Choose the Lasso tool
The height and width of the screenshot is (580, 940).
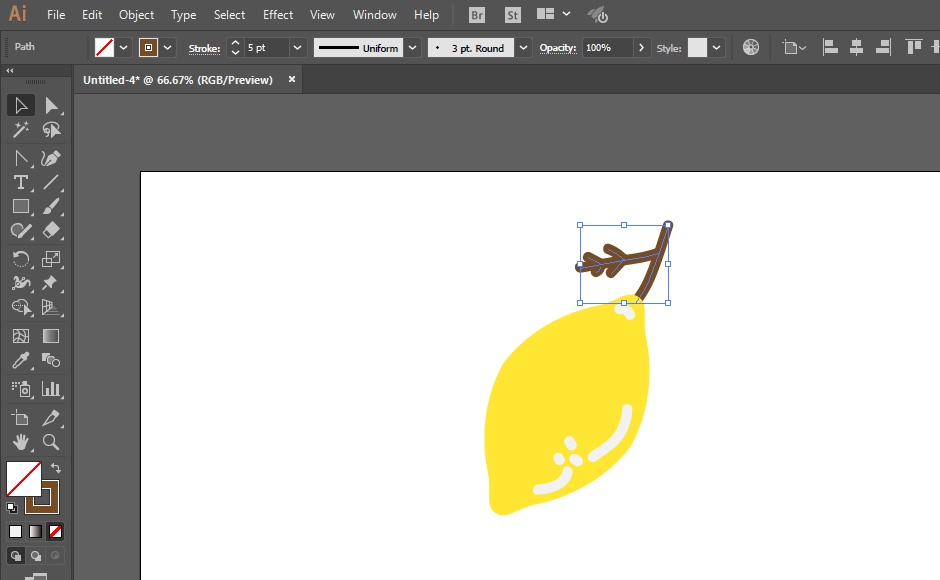click(51, 130)
